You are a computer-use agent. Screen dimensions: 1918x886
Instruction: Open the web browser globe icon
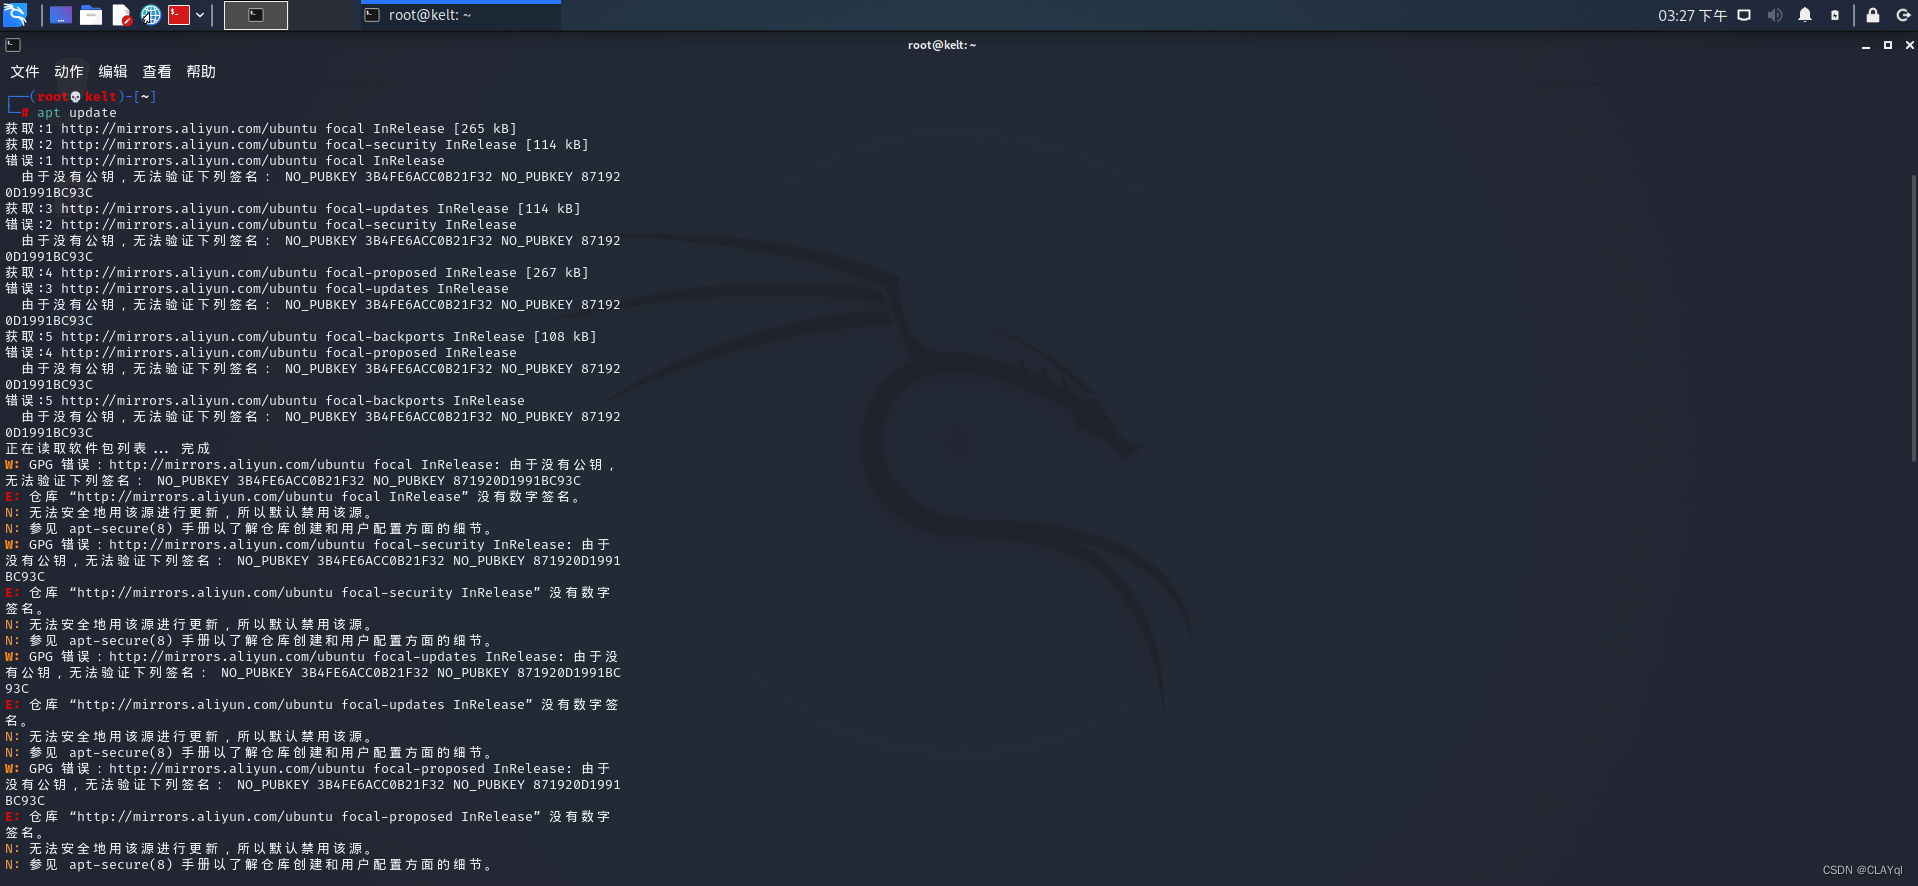[151, 15]
